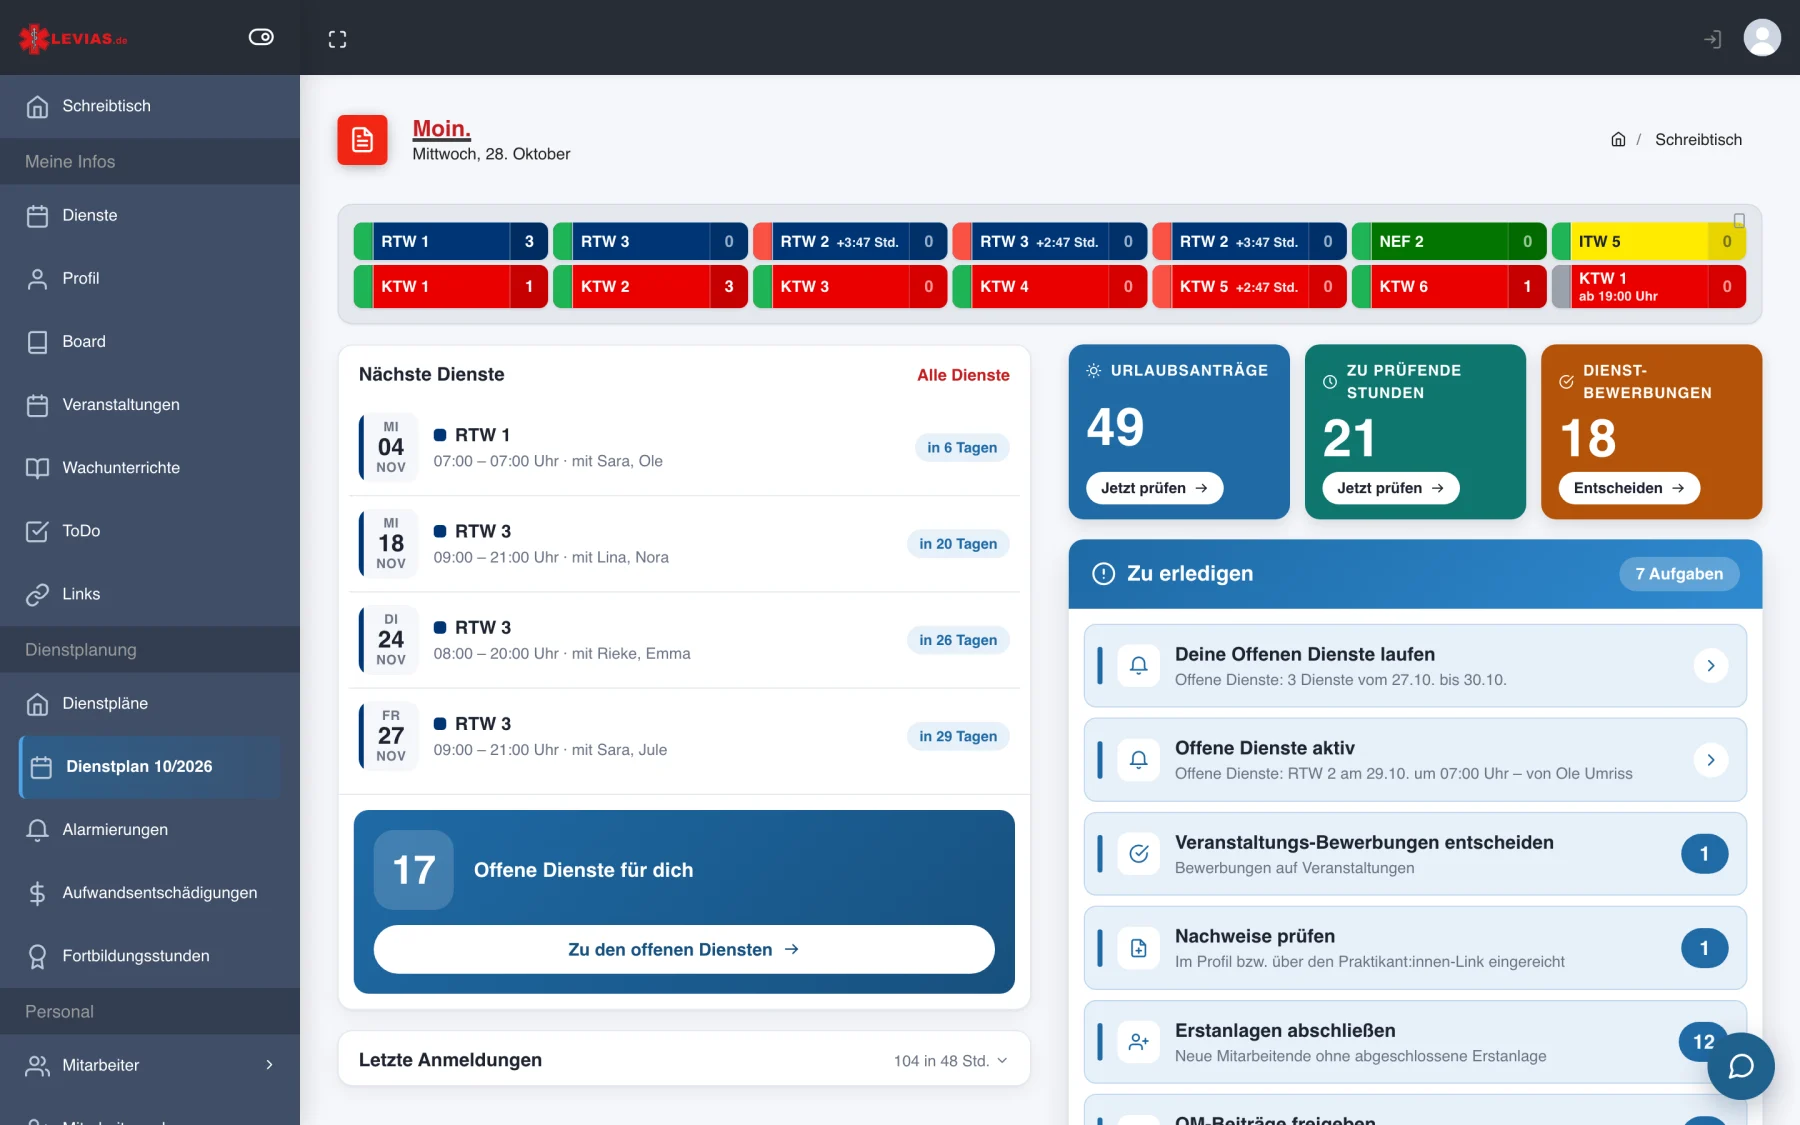Viewport: 1800px width, 1125px height.
Task: Click the Veranstaltungen calendar icon
Action: [x=37, y=405]
